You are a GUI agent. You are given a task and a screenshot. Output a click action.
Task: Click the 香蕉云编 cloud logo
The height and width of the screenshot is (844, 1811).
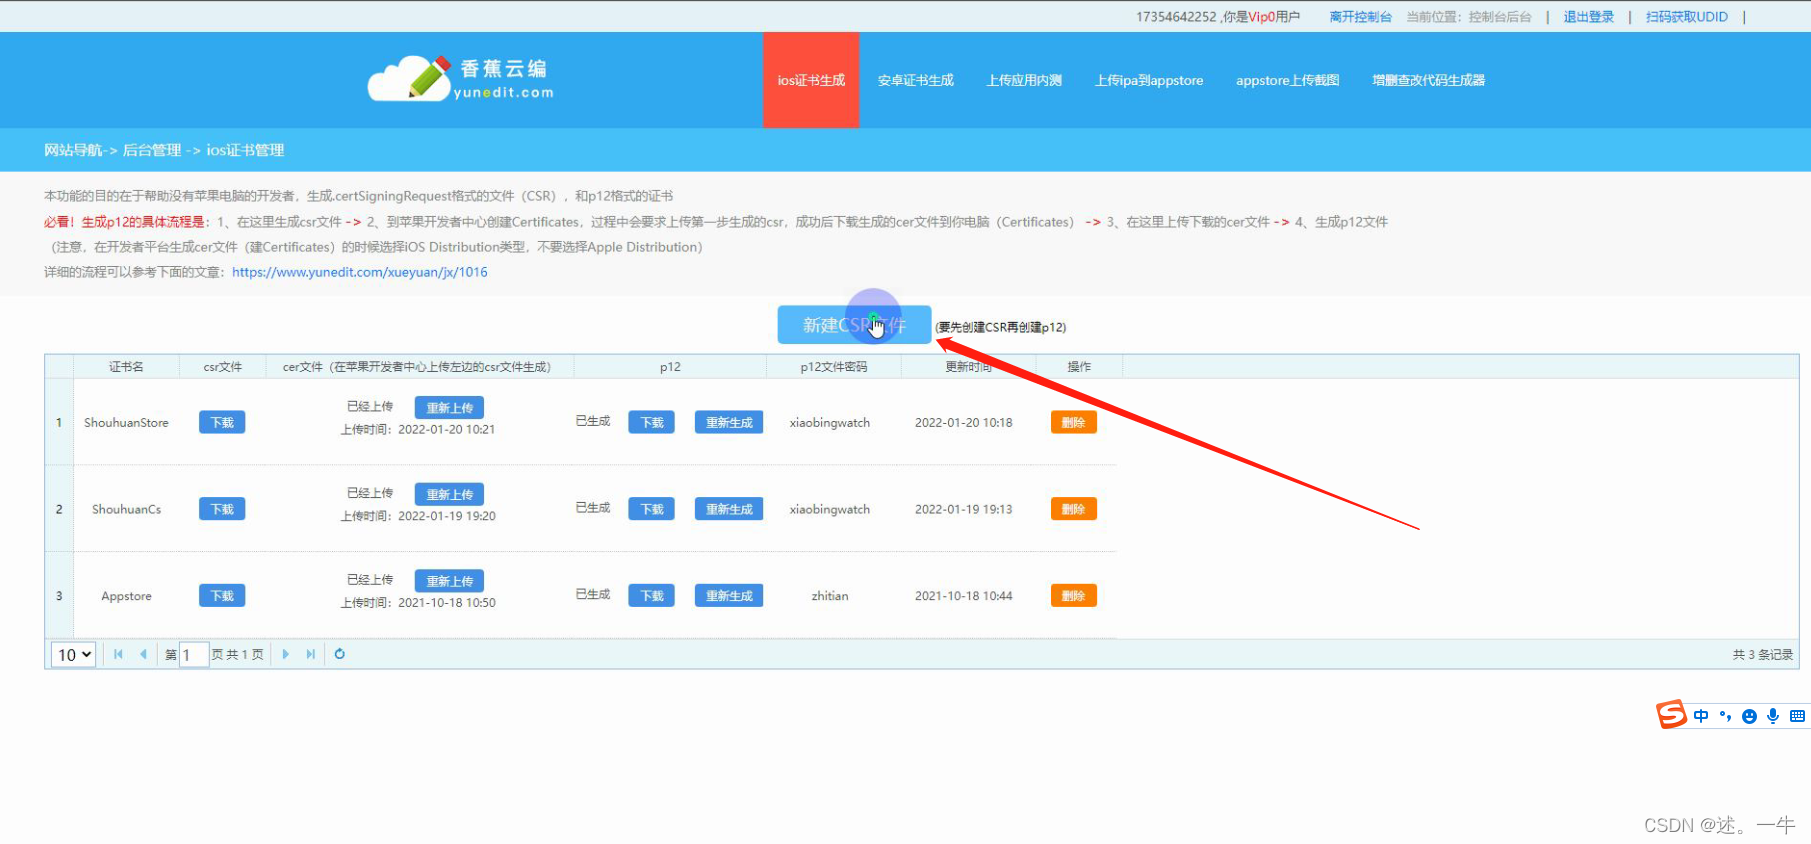pyautogui.click(x=460, y=79)
